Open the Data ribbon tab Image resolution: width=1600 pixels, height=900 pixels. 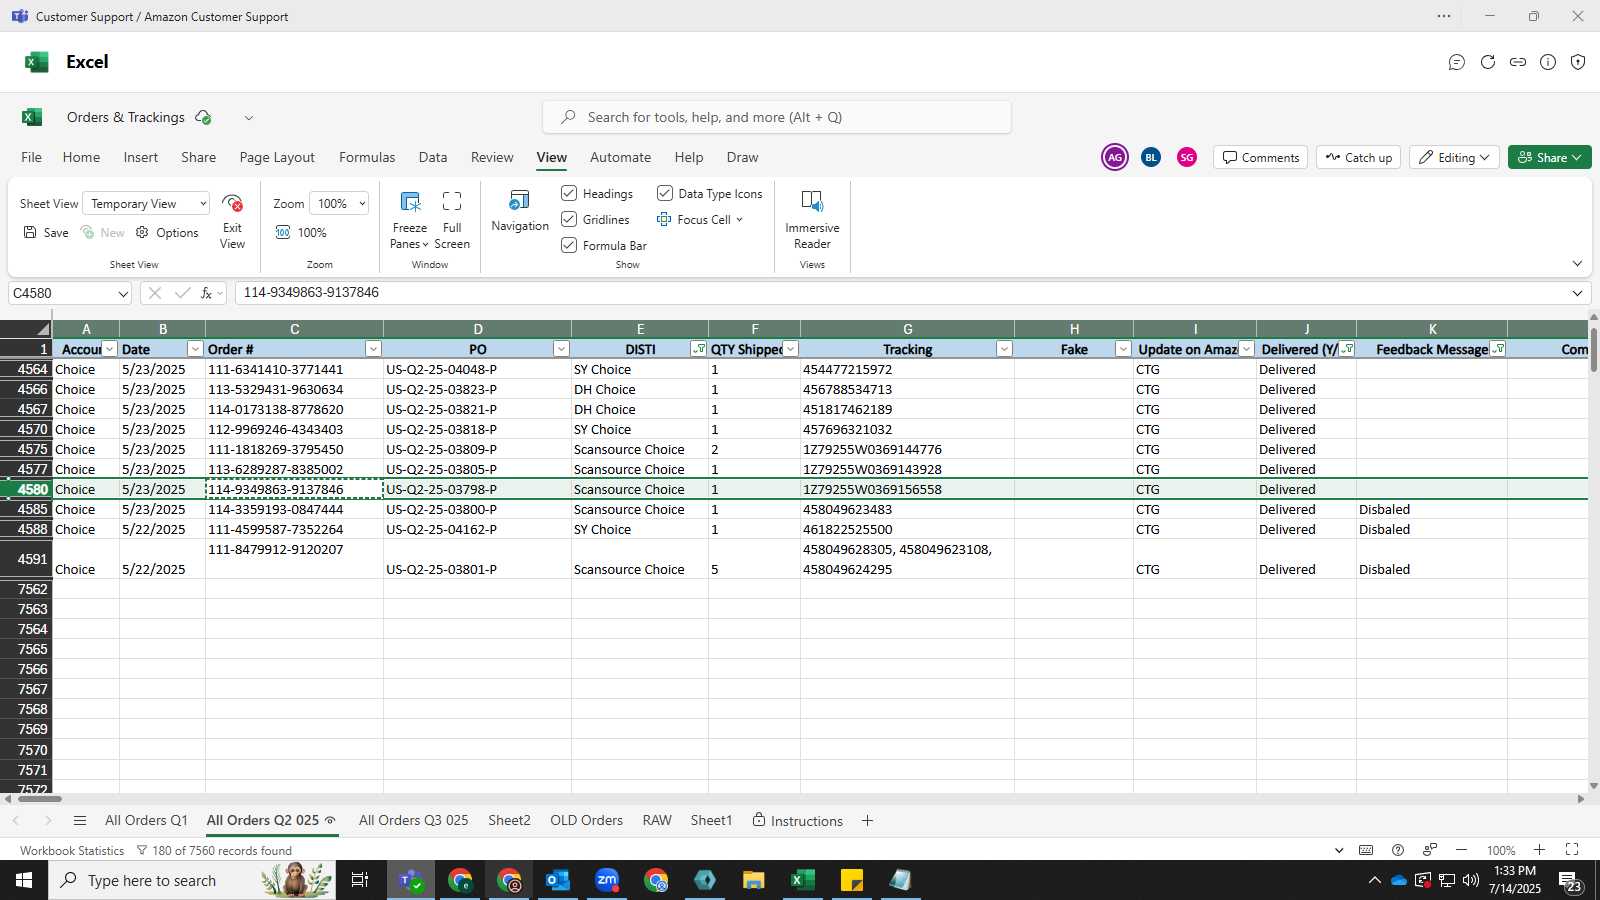[x=433, y=158]
